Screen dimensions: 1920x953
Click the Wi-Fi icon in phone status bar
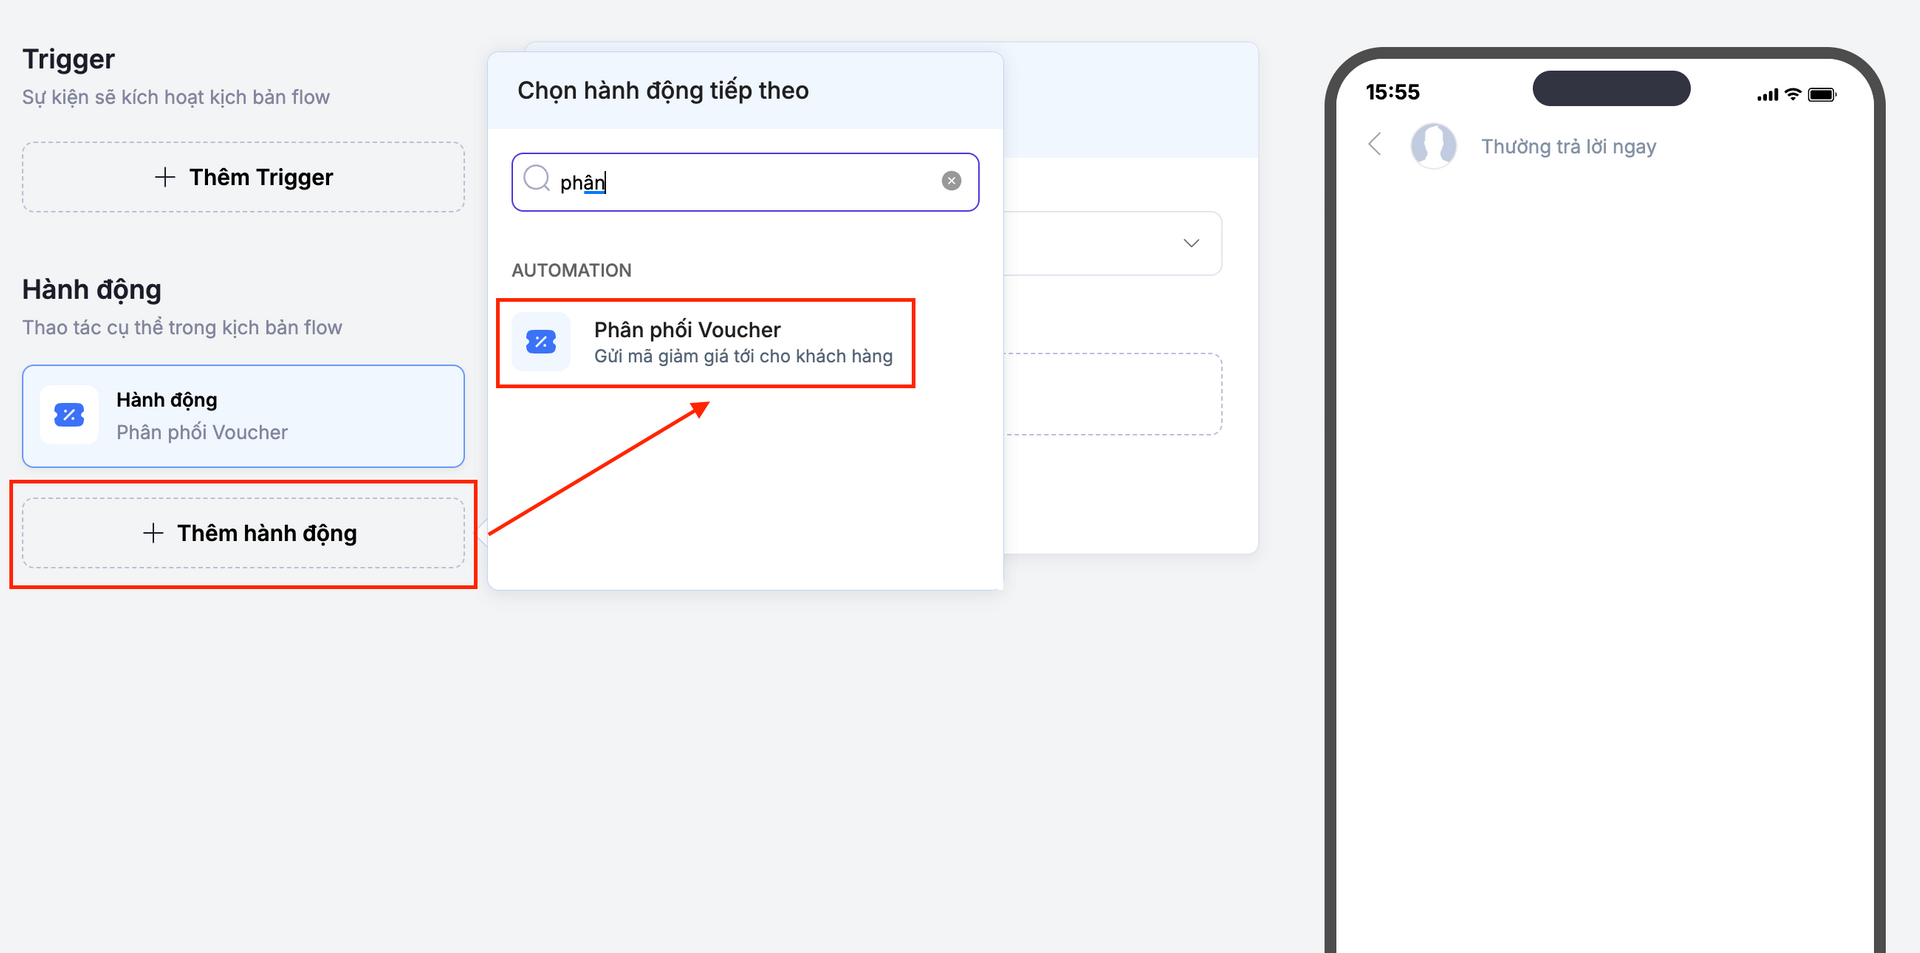click(1793, 95)
